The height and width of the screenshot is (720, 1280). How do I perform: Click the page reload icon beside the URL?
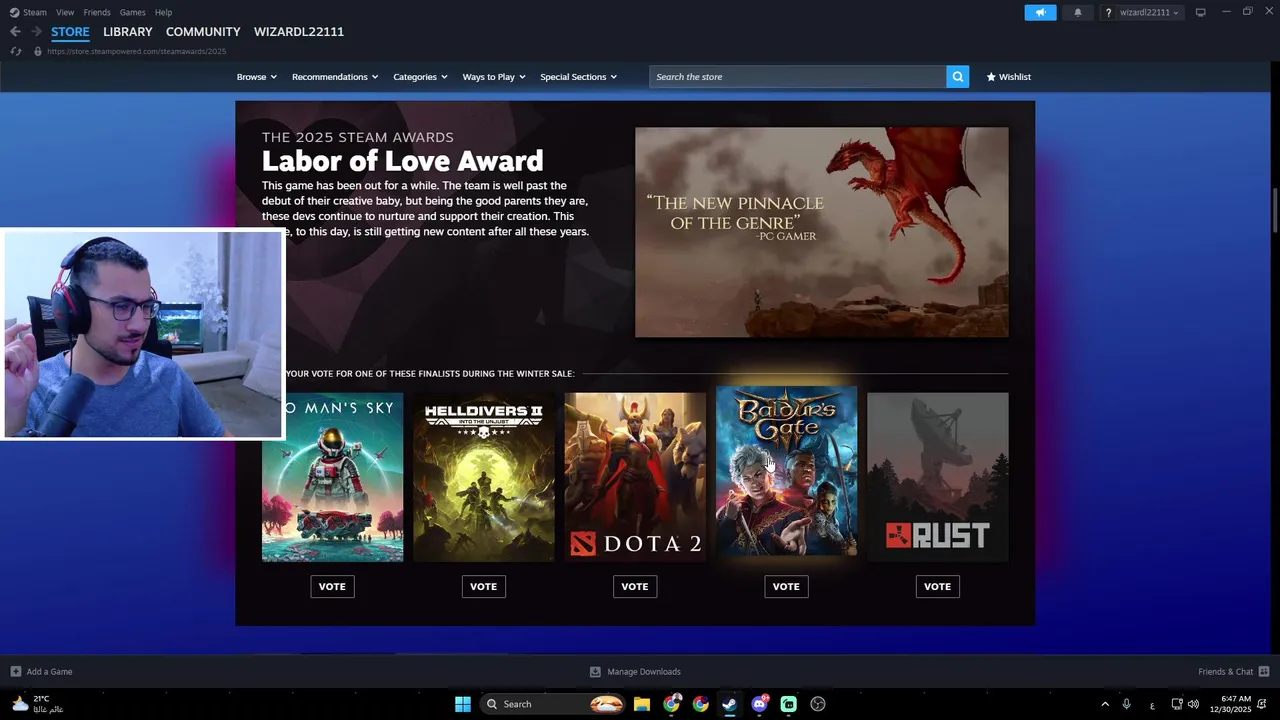(x=16, y=51)
